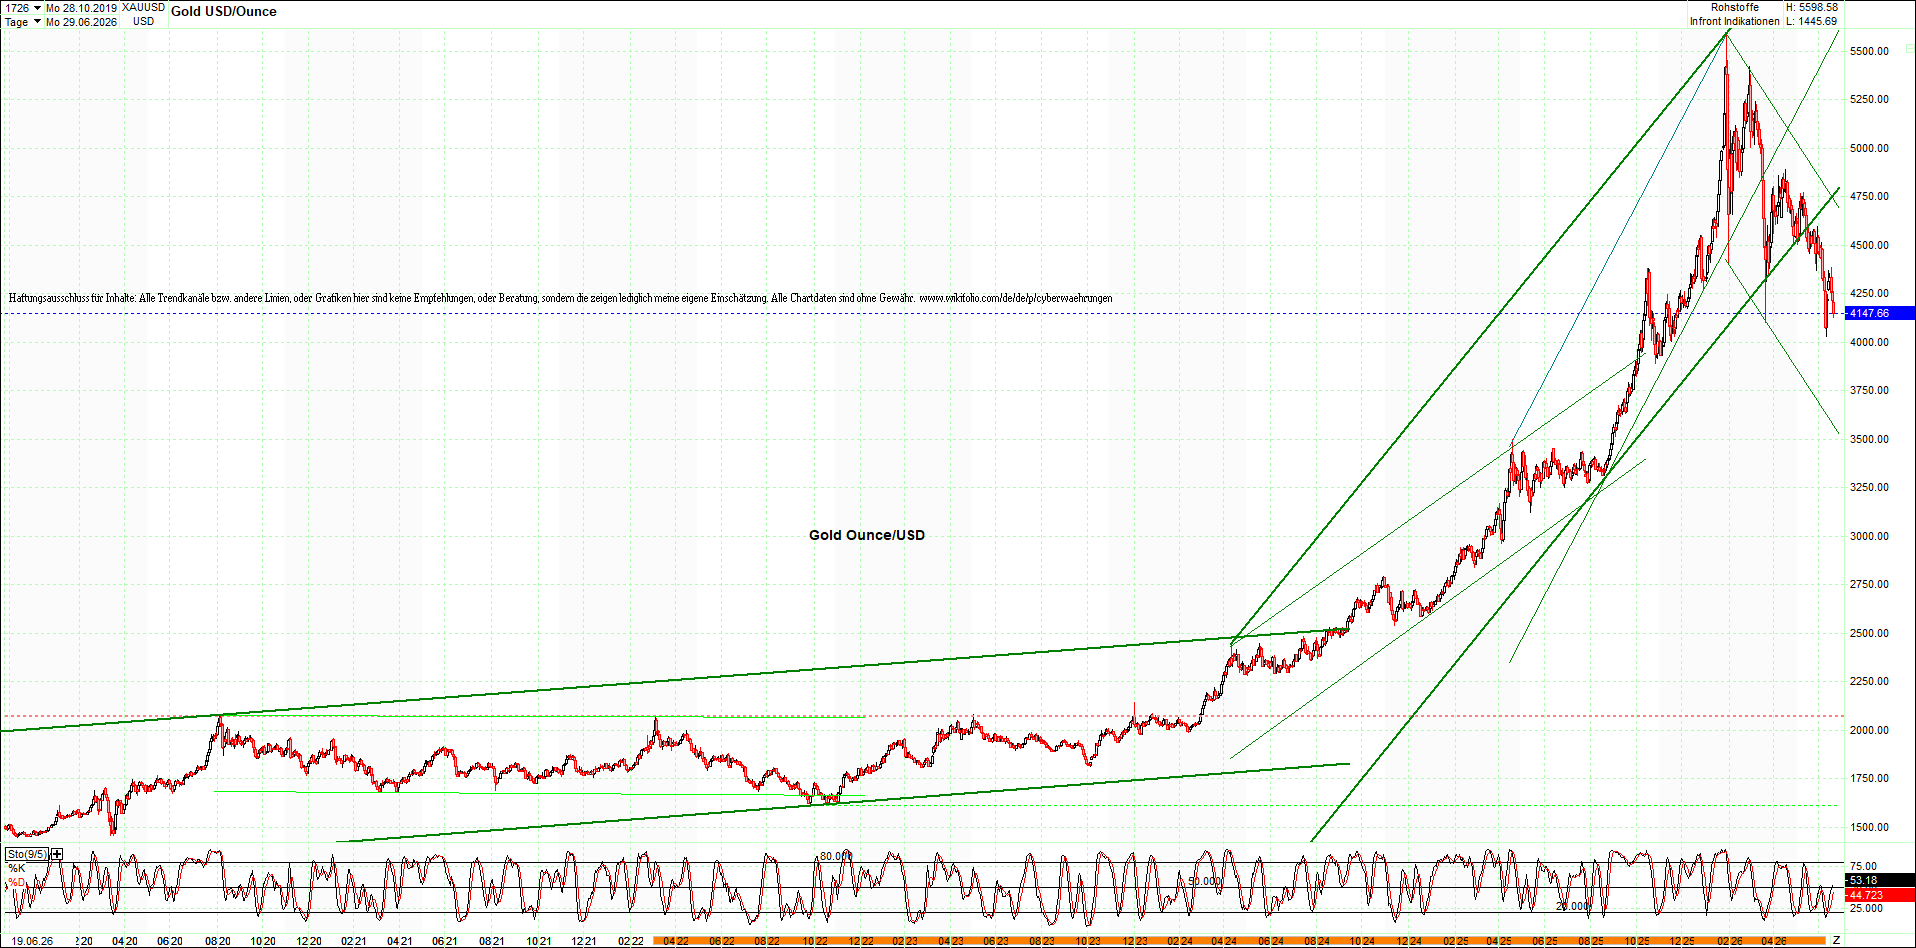Click the 08 20 time axis label
The image size is (1916, 948).
coord(218,941)
